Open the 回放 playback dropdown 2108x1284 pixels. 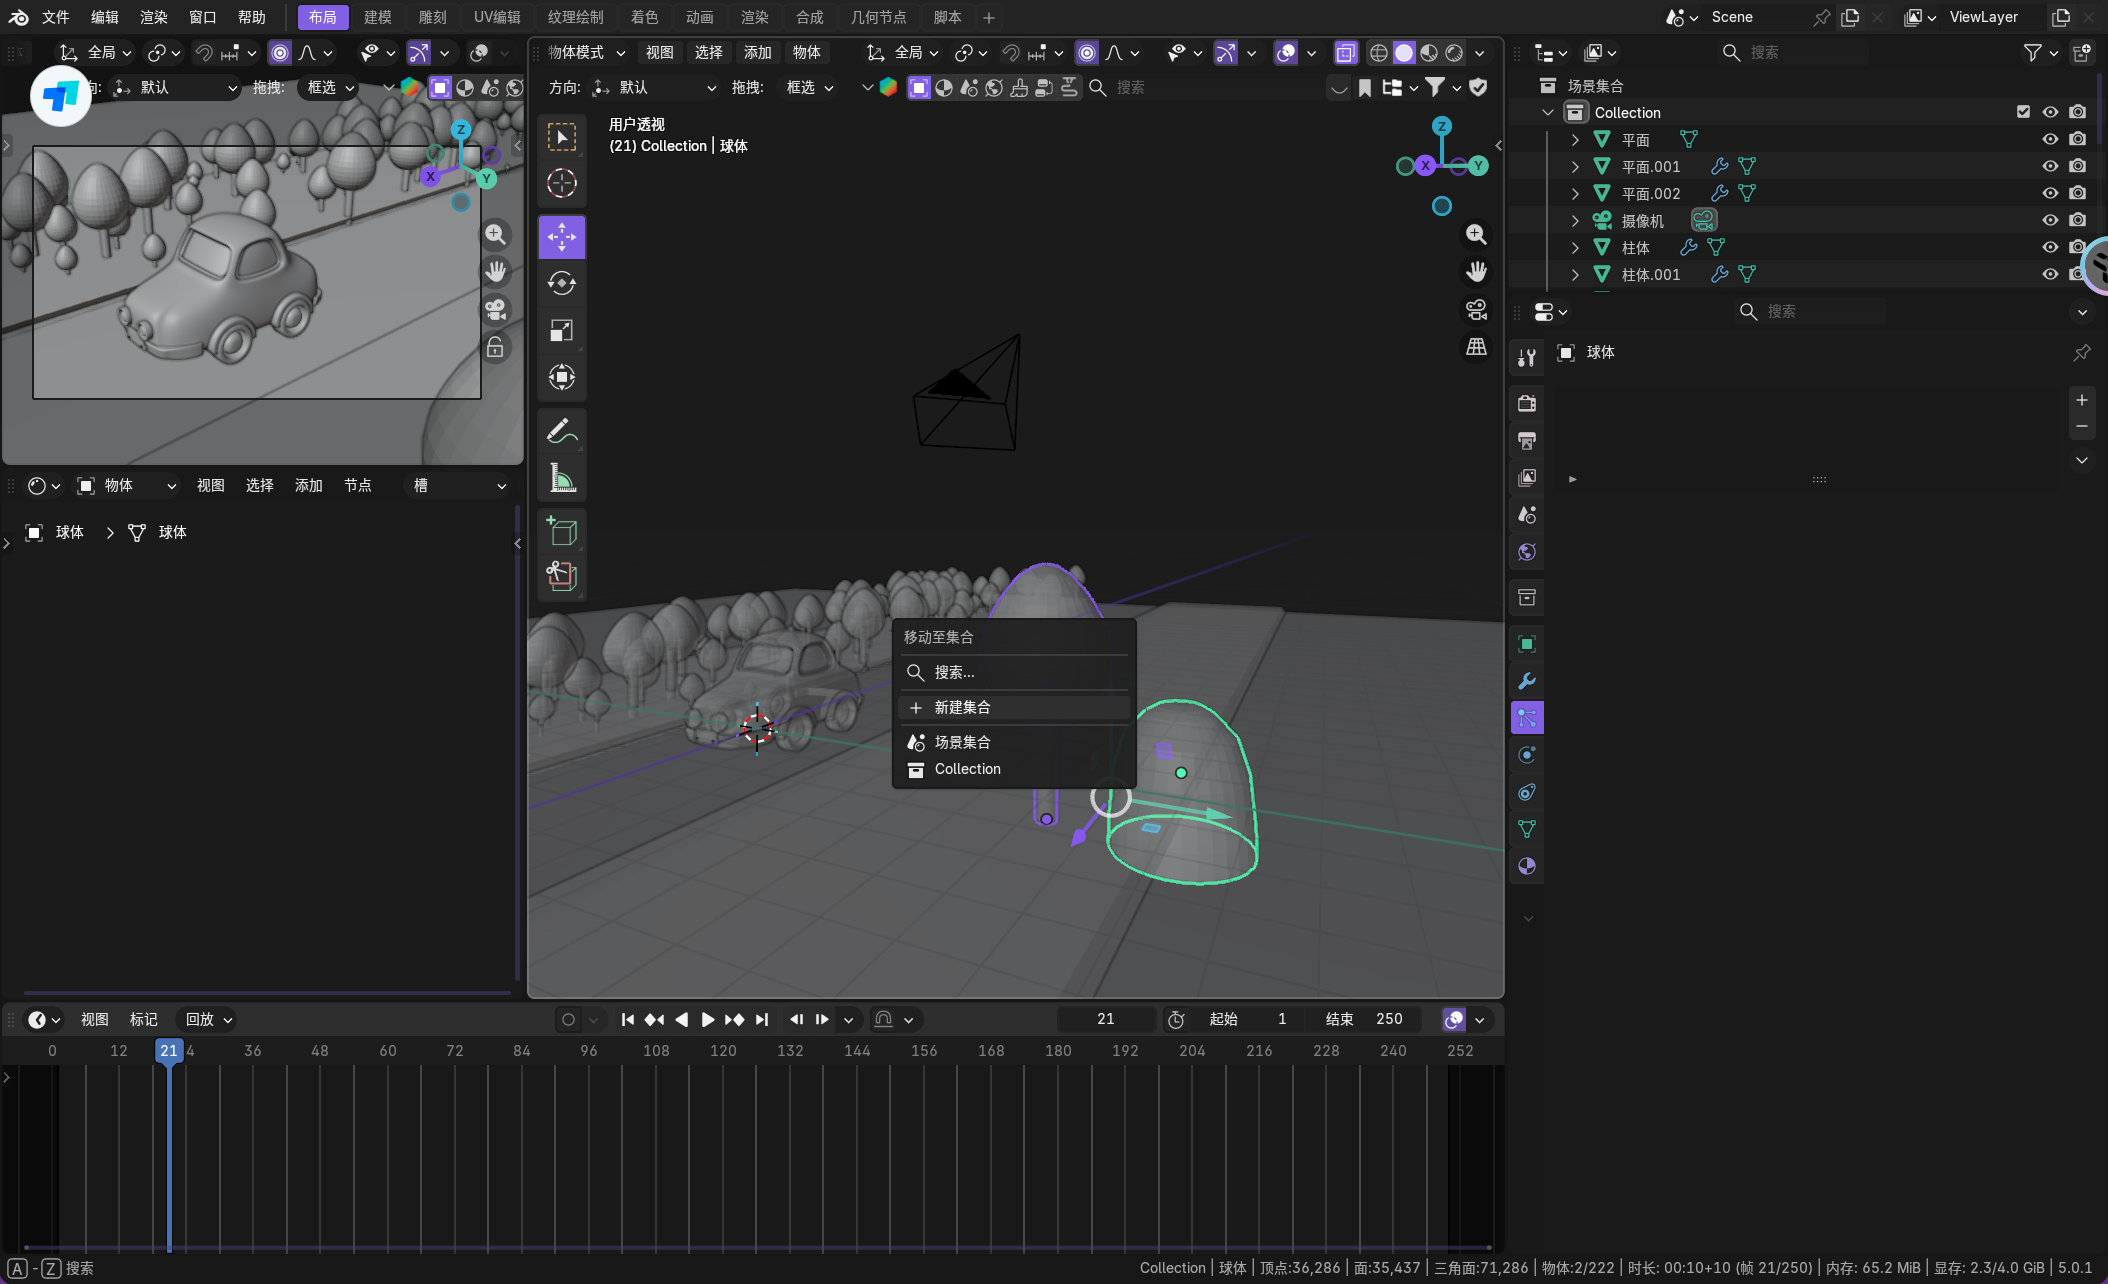(208, 1019)
